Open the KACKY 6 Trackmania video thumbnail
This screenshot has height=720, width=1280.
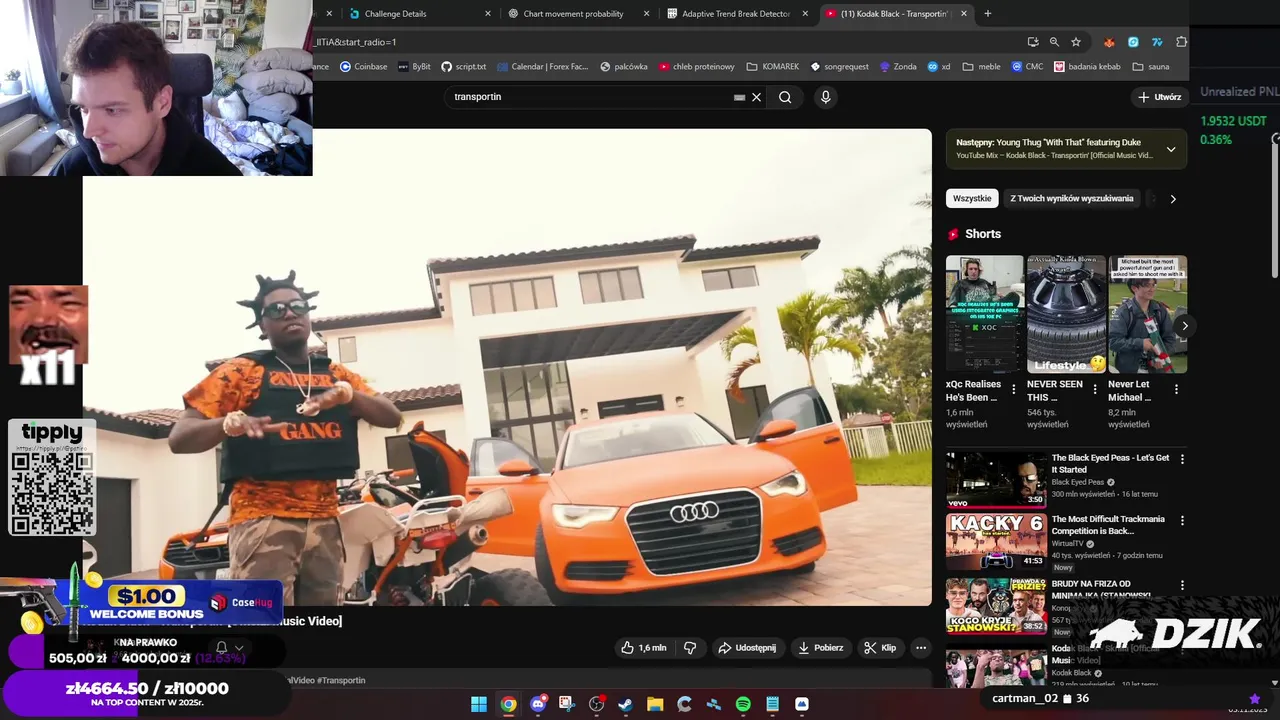(996, 541)
